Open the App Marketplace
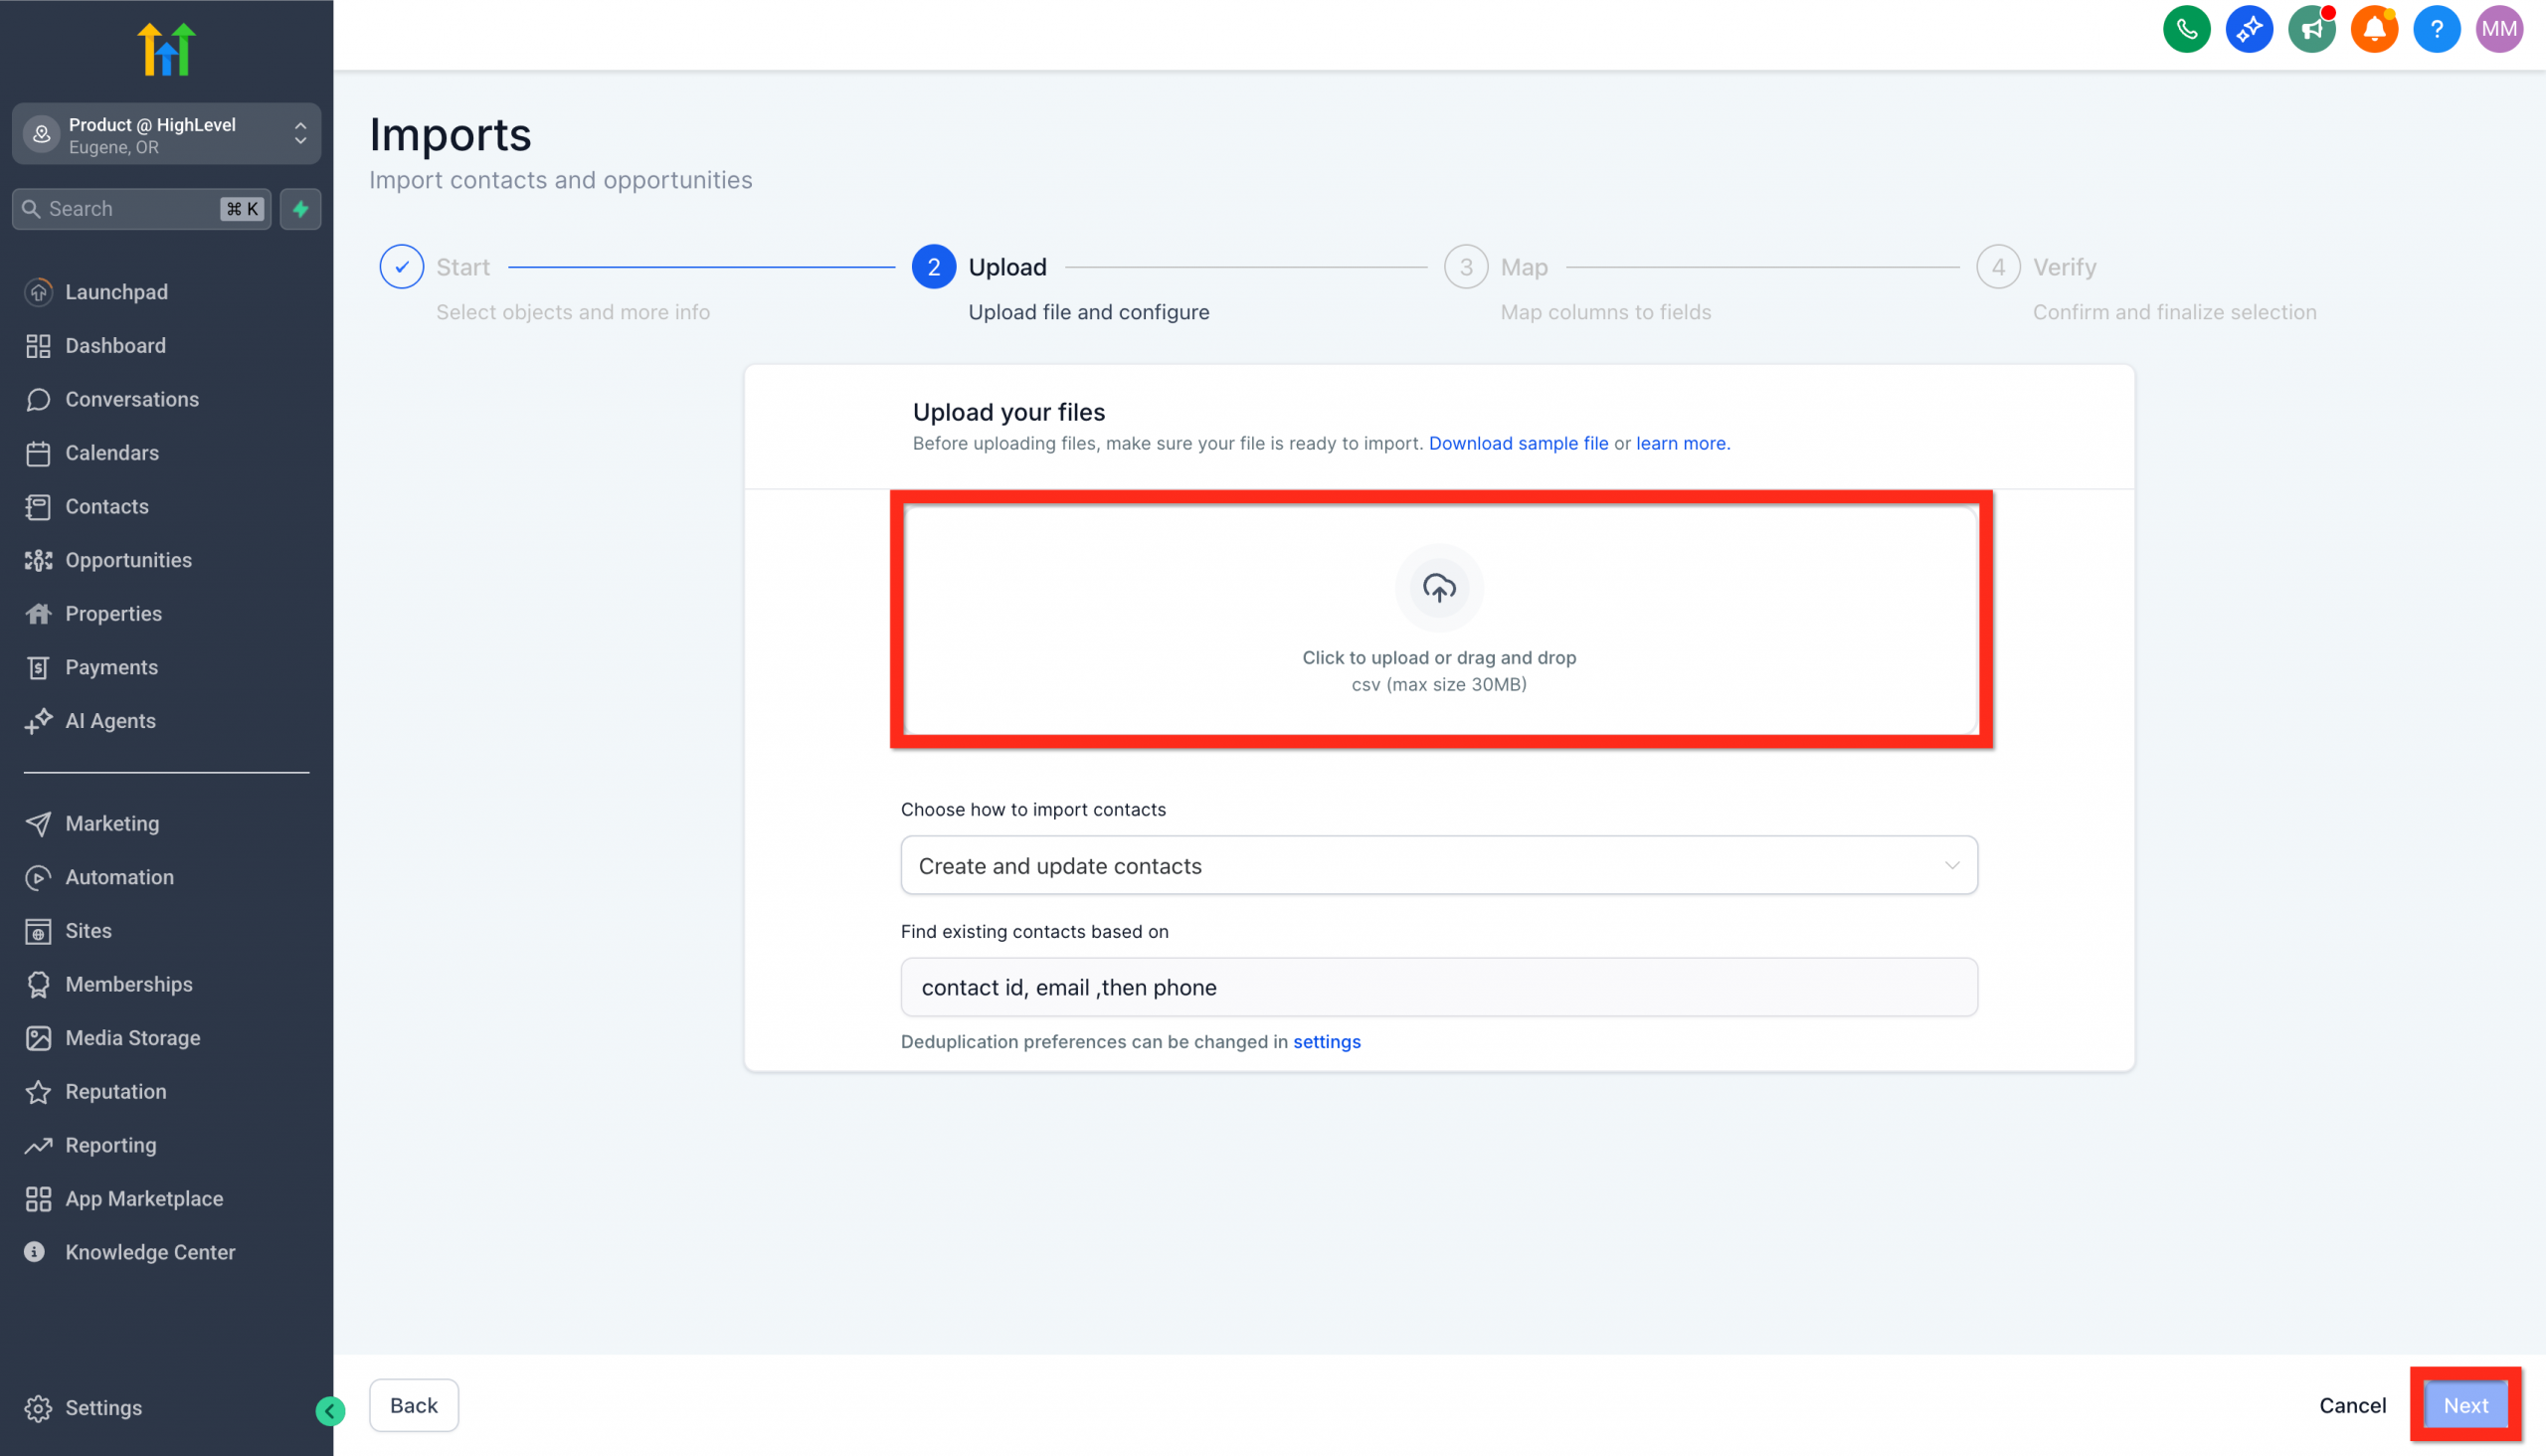The image size is (2546, 1456). [x=144, y=1198]
